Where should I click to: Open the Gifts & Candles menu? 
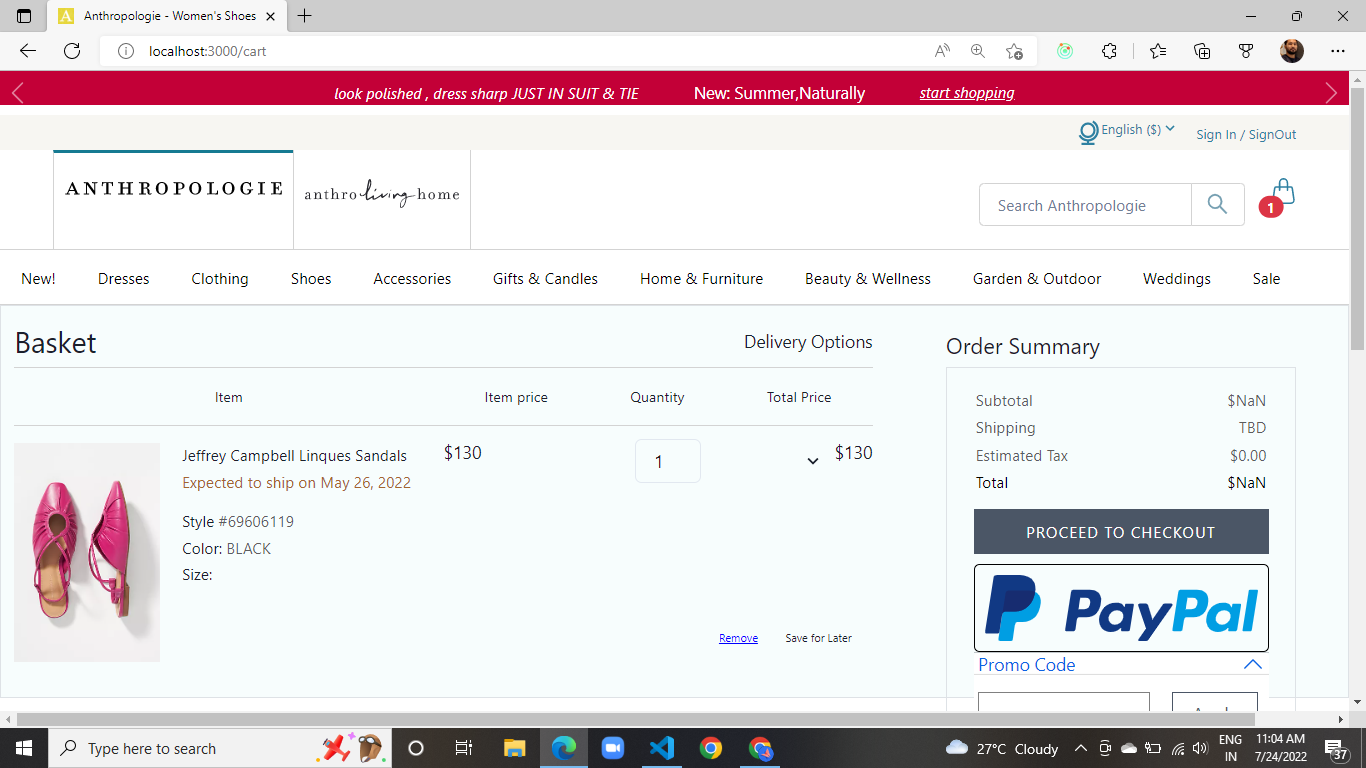545,279
